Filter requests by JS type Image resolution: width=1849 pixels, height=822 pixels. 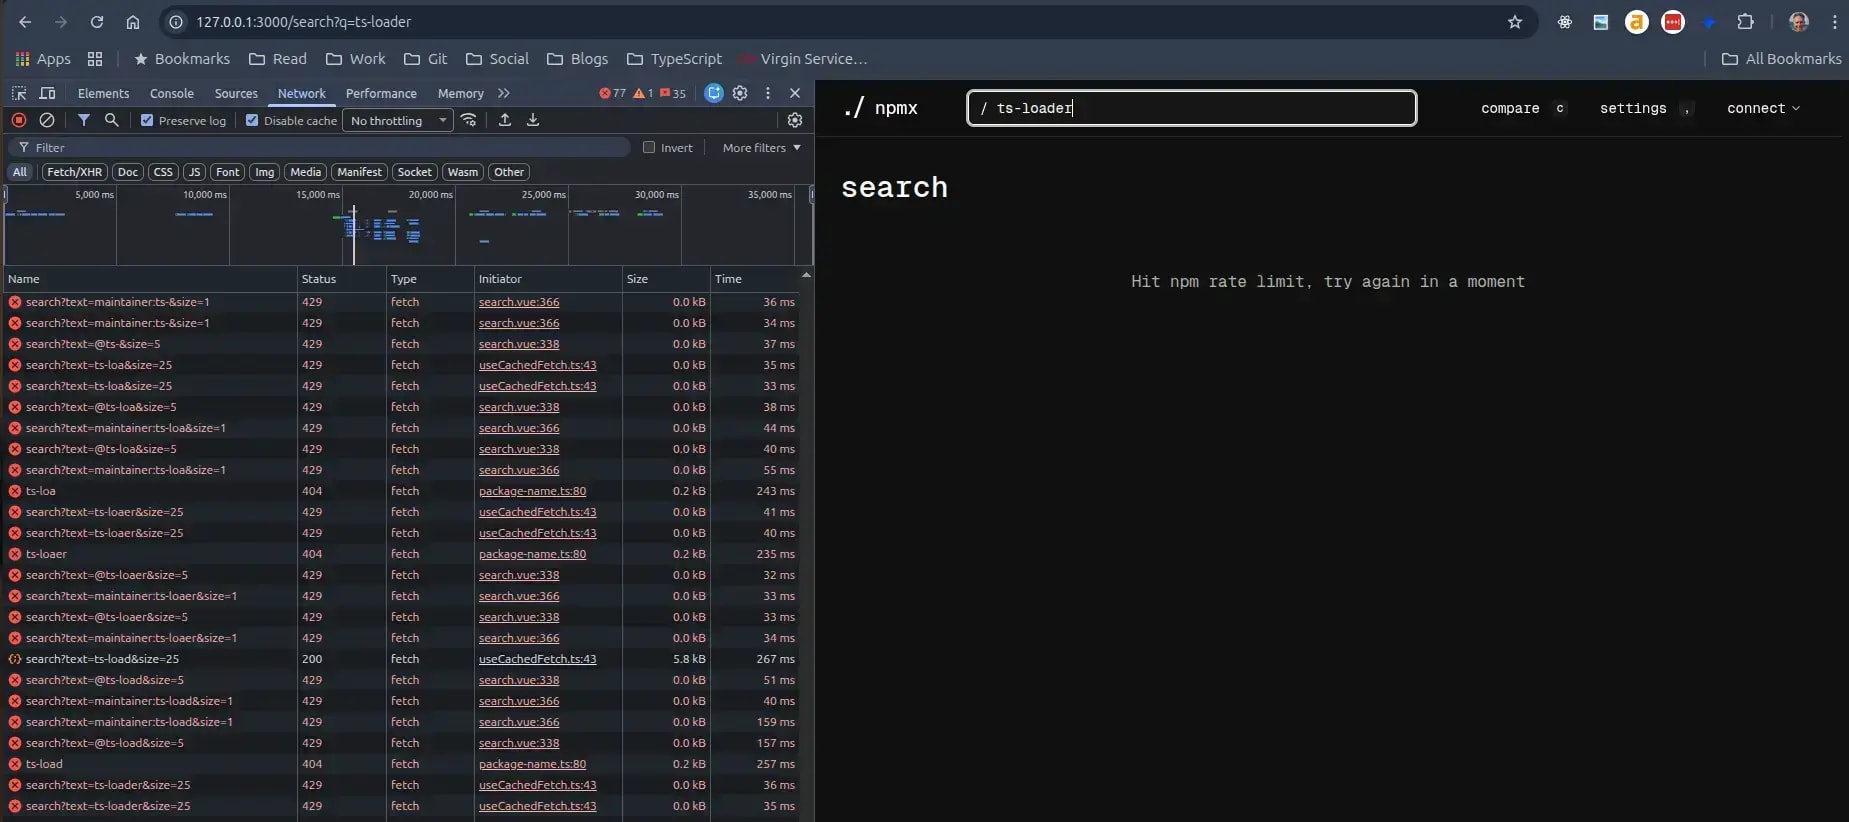[195, 172]
